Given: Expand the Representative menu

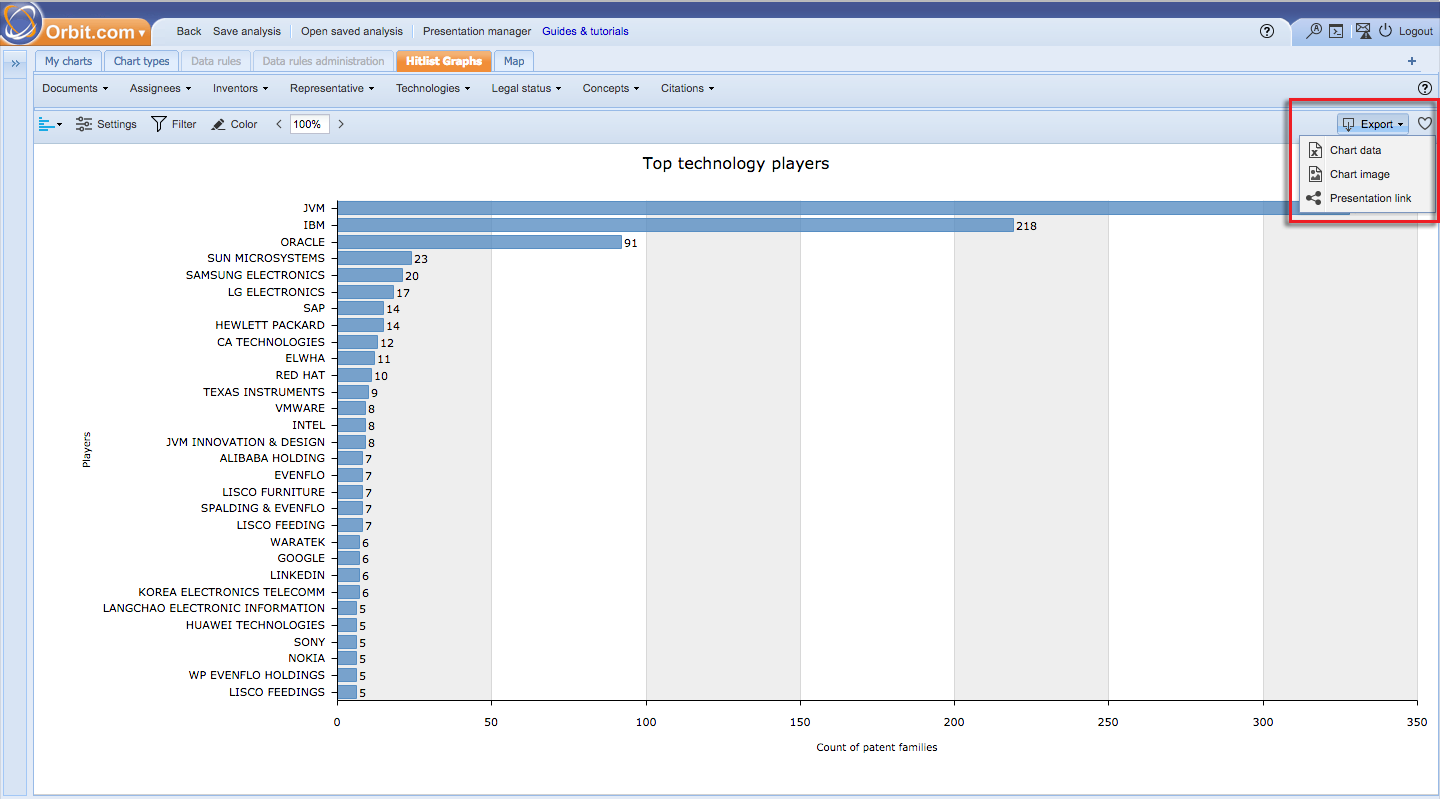Looking at the screenshot, I should click(332, 88).
